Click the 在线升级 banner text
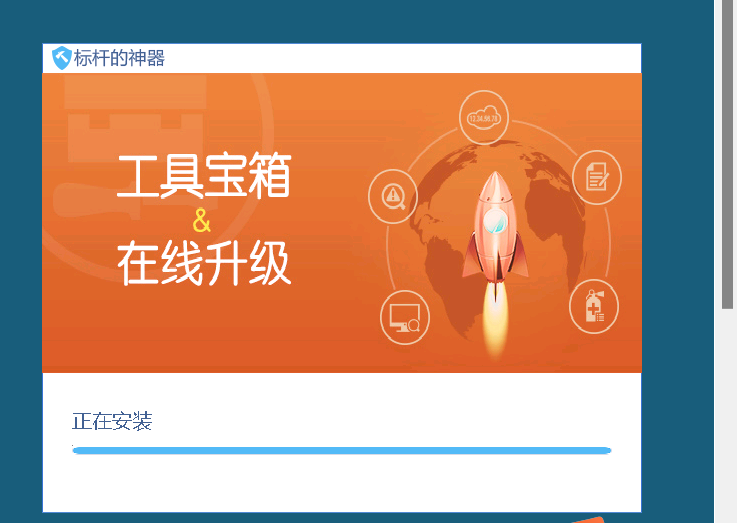 [x=204, y=263]
